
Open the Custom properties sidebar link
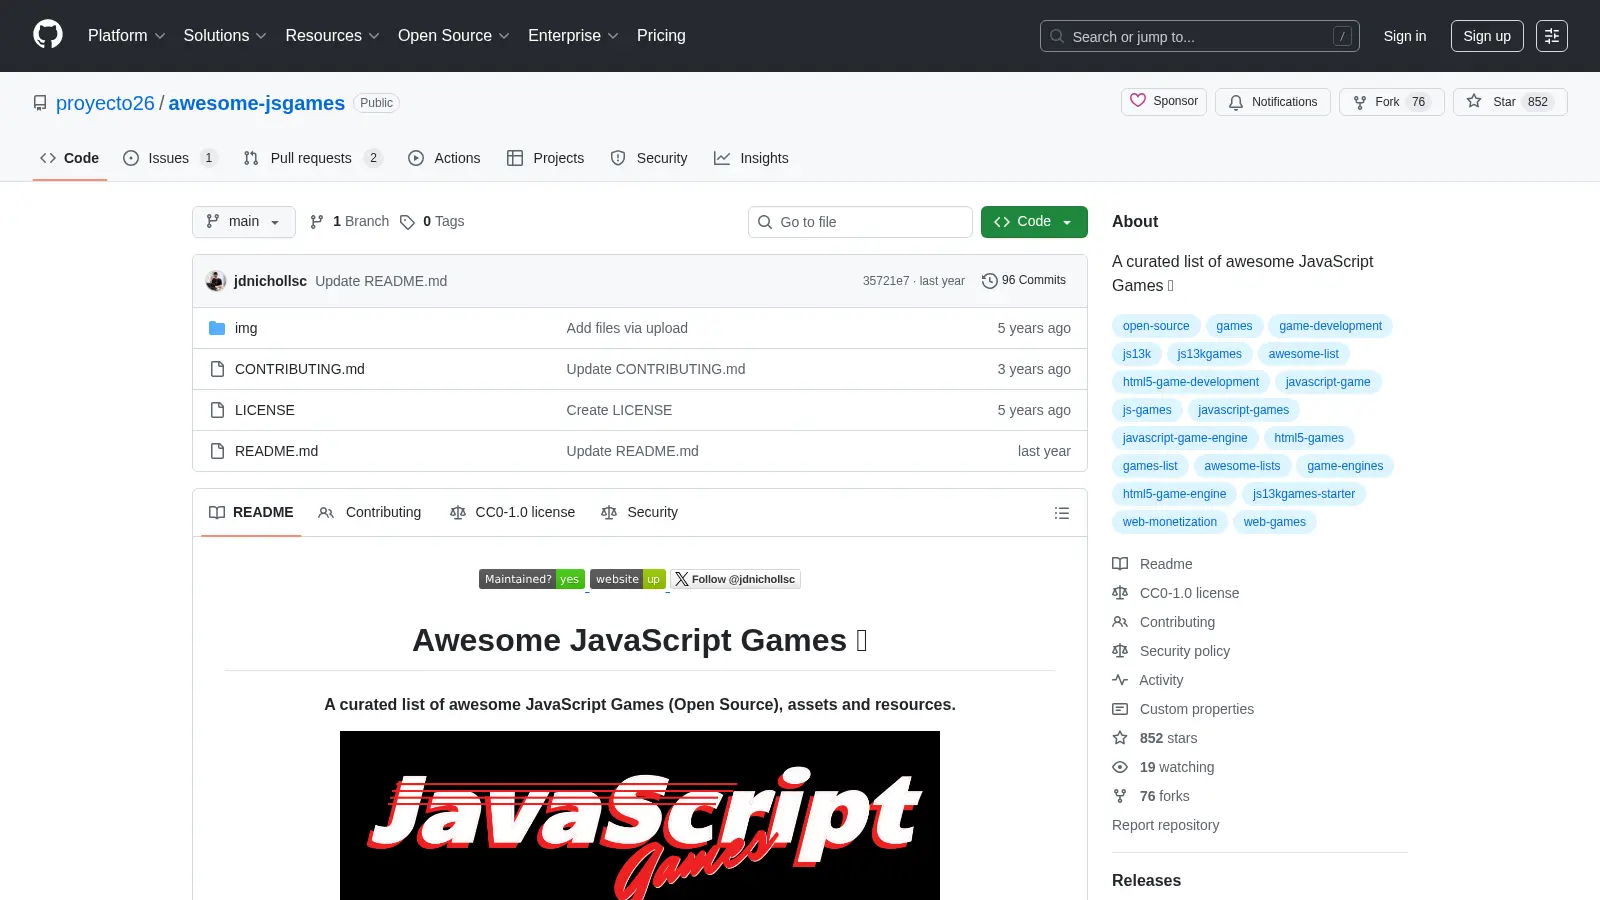pyautogui.click(x=1183, y=709)
